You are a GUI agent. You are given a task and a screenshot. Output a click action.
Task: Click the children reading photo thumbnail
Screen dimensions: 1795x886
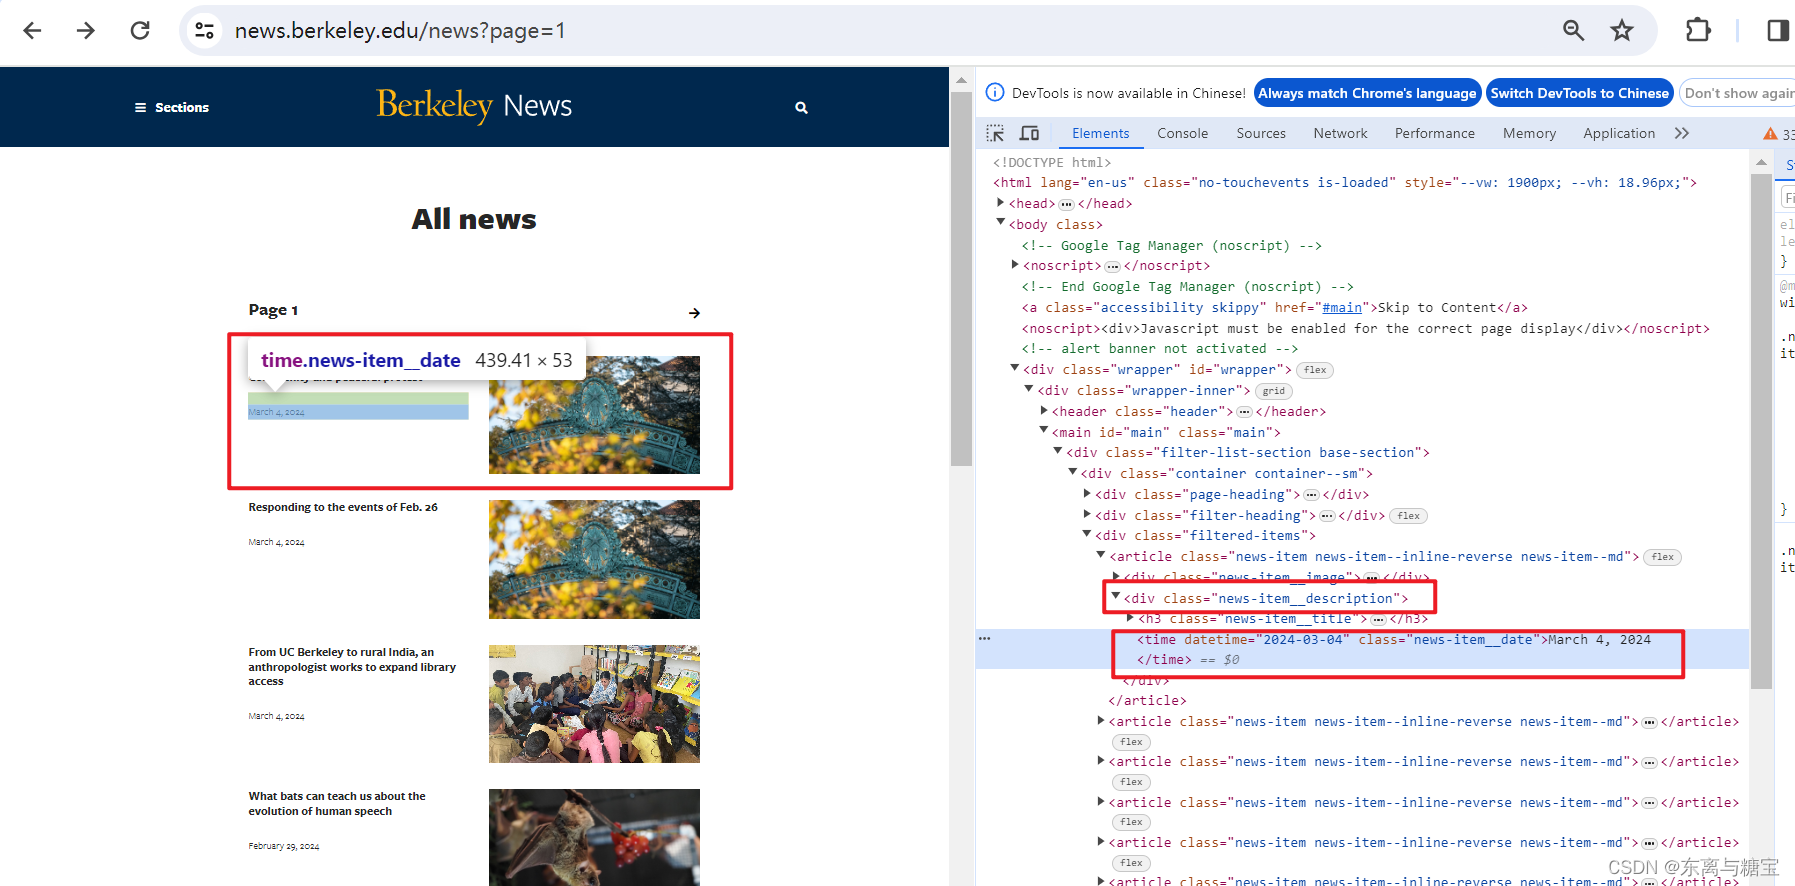pyautogui.click(x=594, y=704)
